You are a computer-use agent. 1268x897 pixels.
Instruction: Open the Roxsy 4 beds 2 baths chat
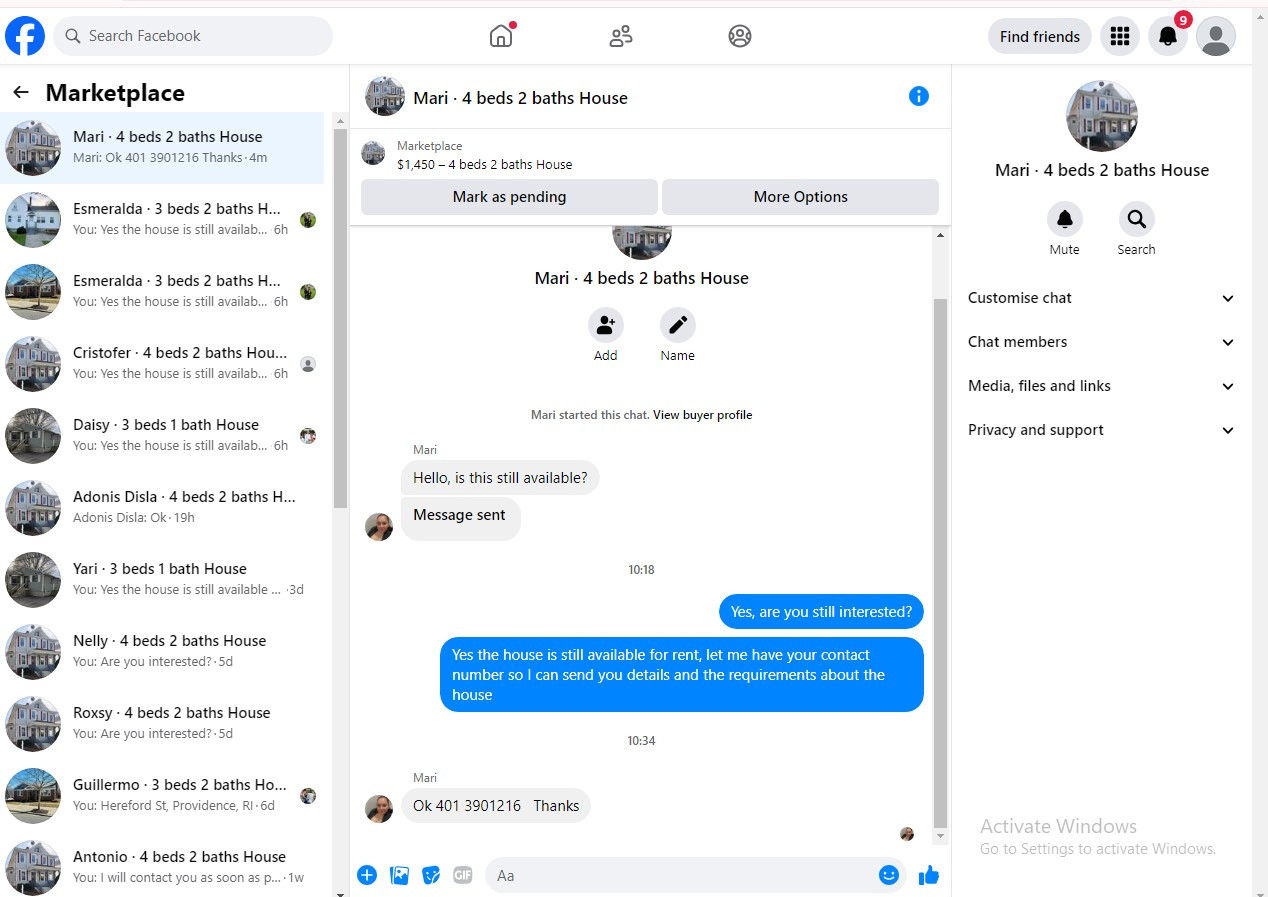pos(162,724)
